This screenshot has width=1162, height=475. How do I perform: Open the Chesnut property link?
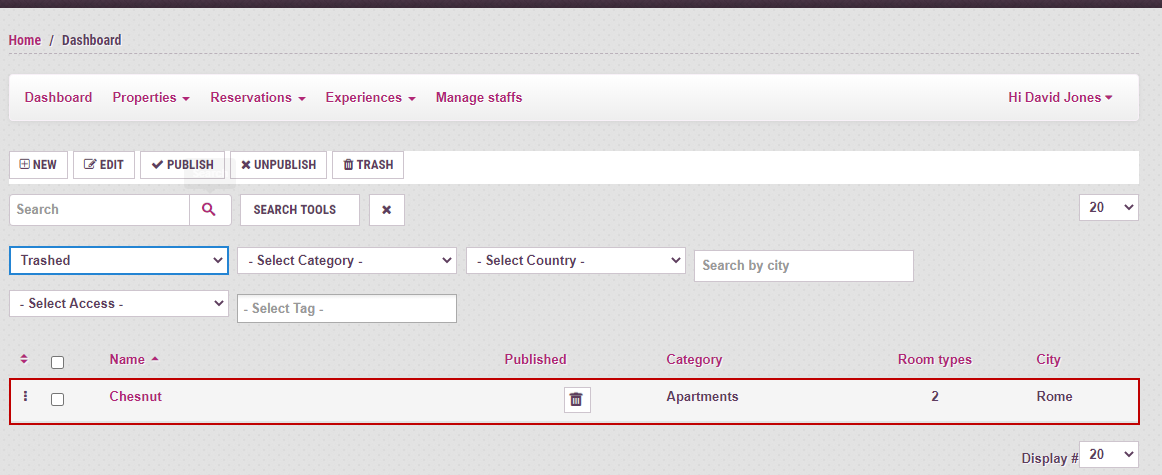tap(135, 397)
